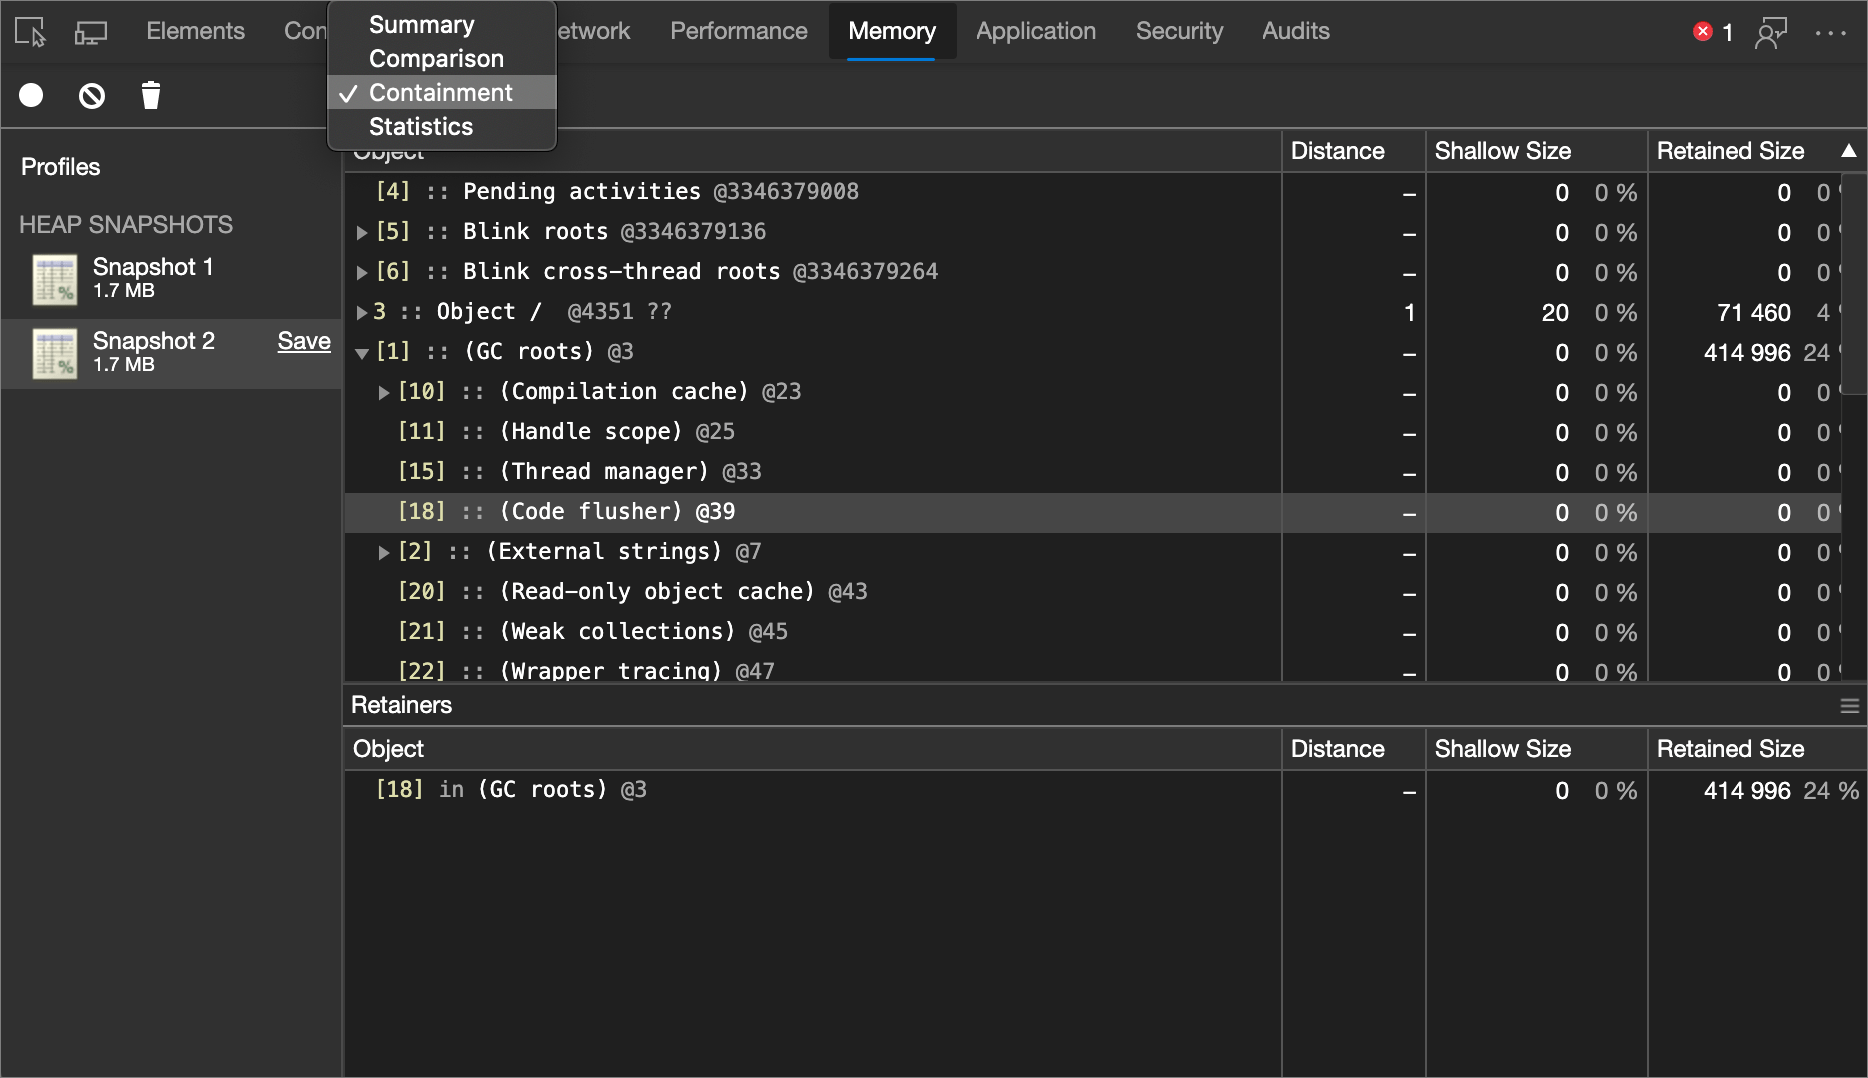The width and height of the screenshot is (1868, 1078).
Task: Toggle the device toolbar icon
Action: pos(91,31)
